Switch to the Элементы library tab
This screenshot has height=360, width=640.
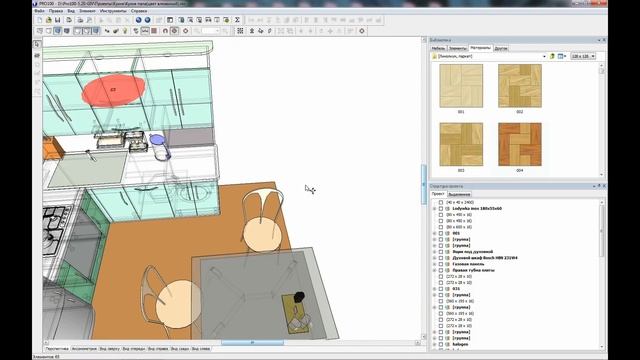[x=457, y=48]
